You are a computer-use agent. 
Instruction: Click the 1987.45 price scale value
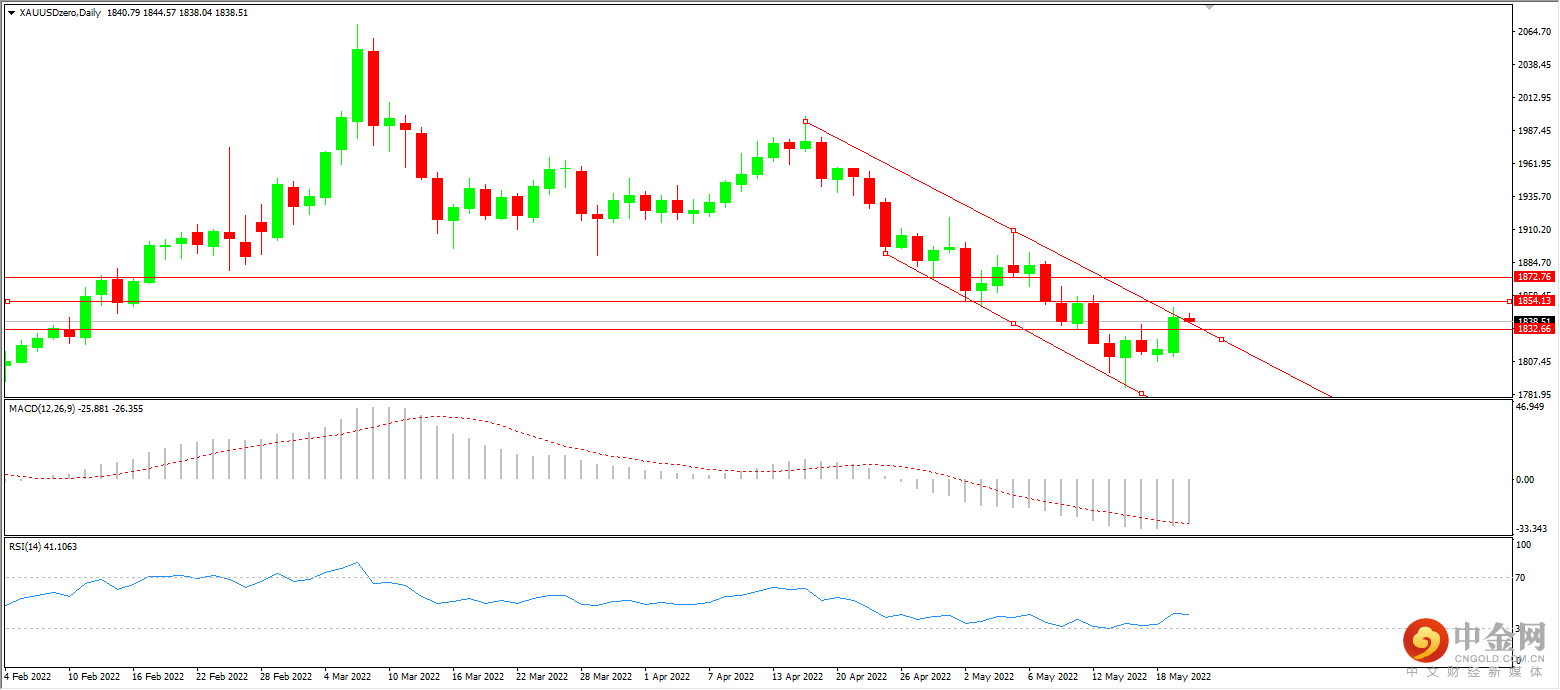tap(1534, 131)
